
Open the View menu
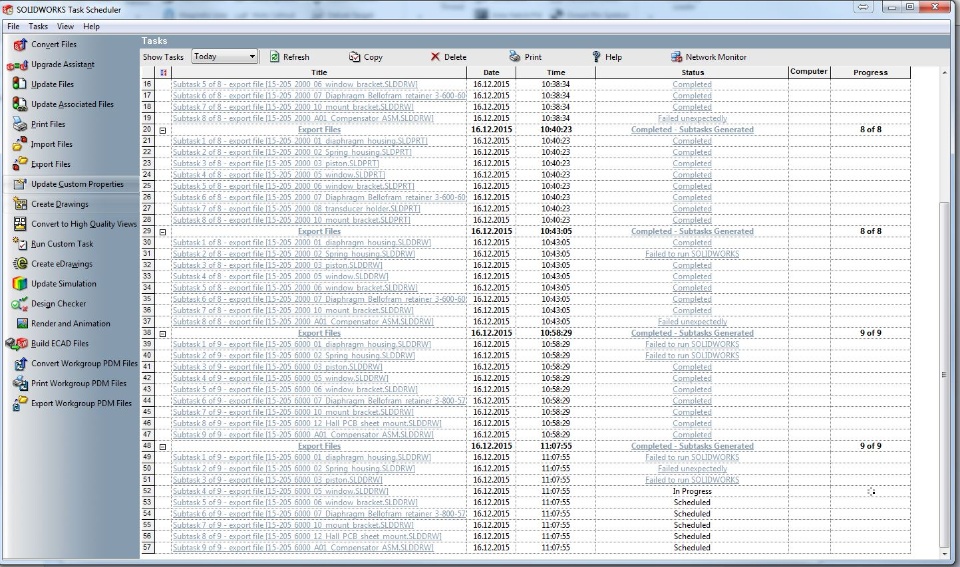[66, 26]
